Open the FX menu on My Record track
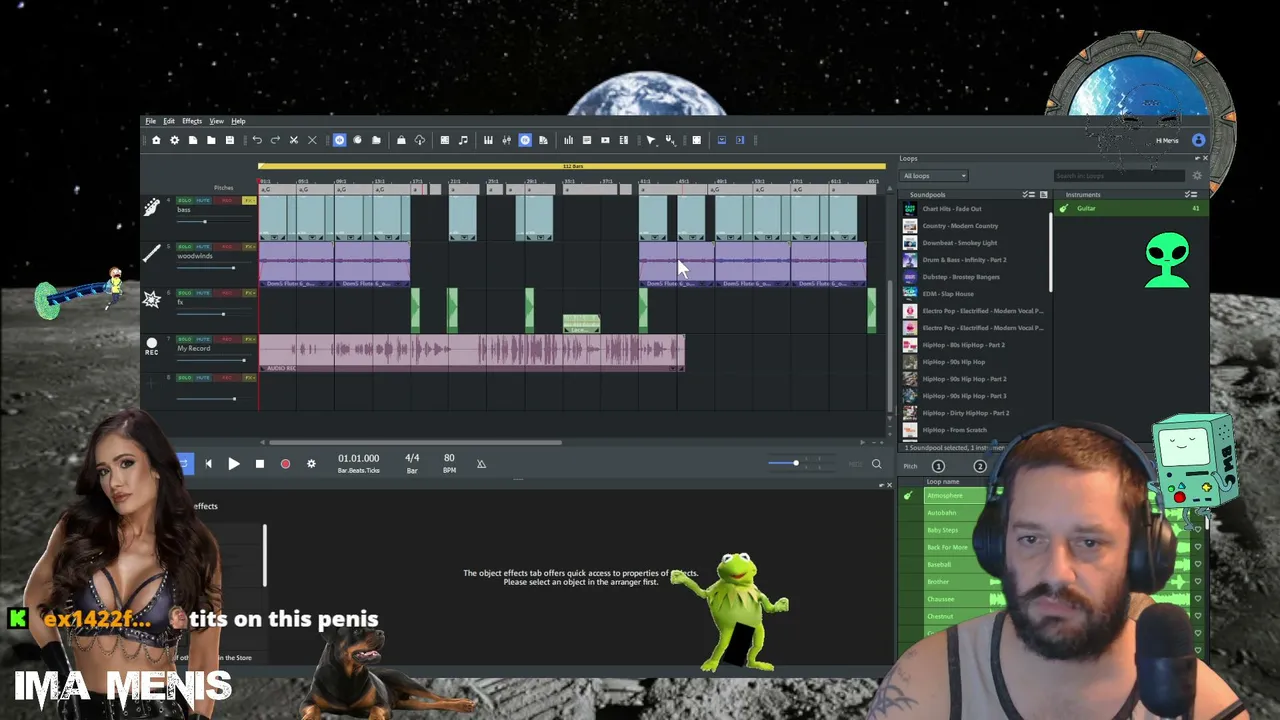 tap(249, 339)
